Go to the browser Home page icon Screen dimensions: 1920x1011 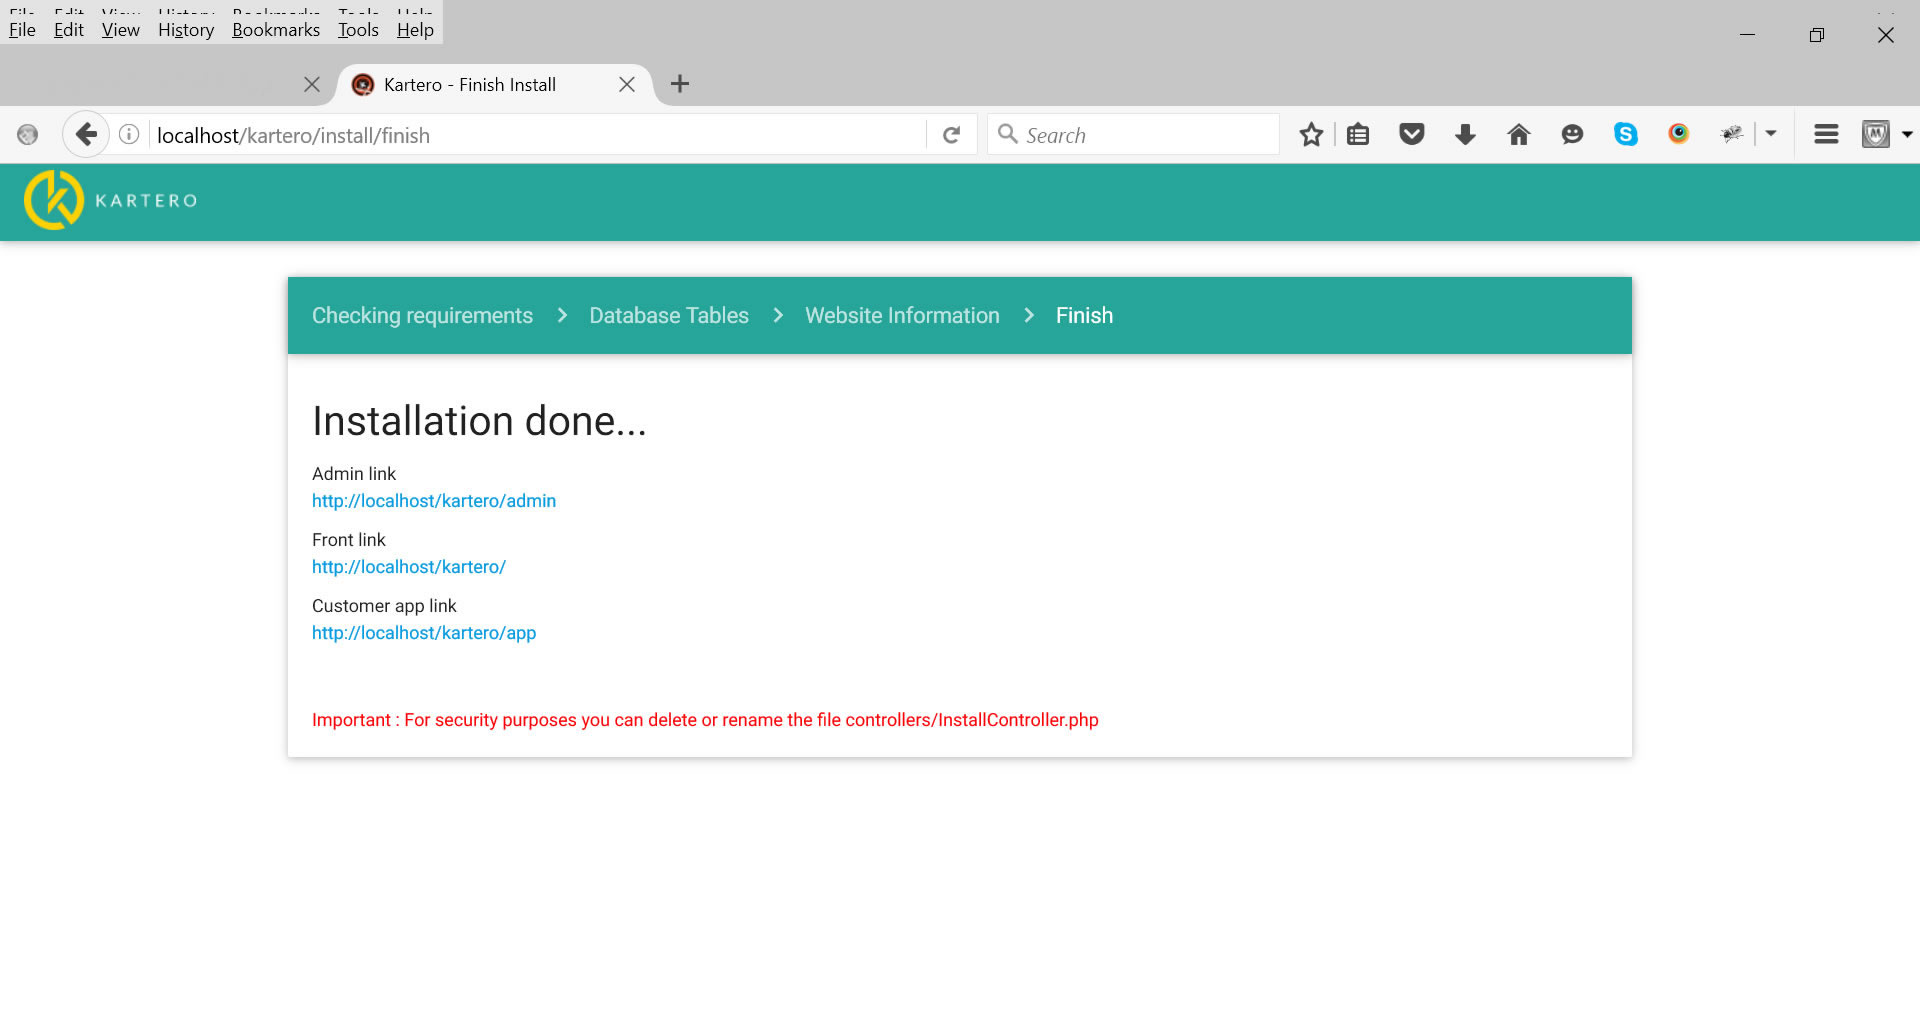[1518, 135]
